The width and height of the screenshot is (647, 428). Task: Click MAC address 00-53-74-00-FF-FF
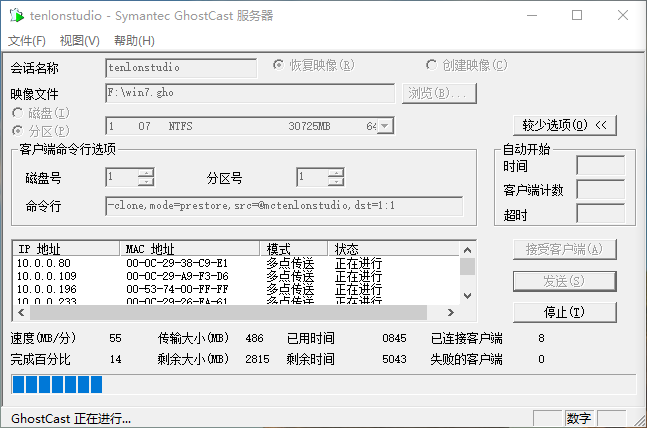177,289
